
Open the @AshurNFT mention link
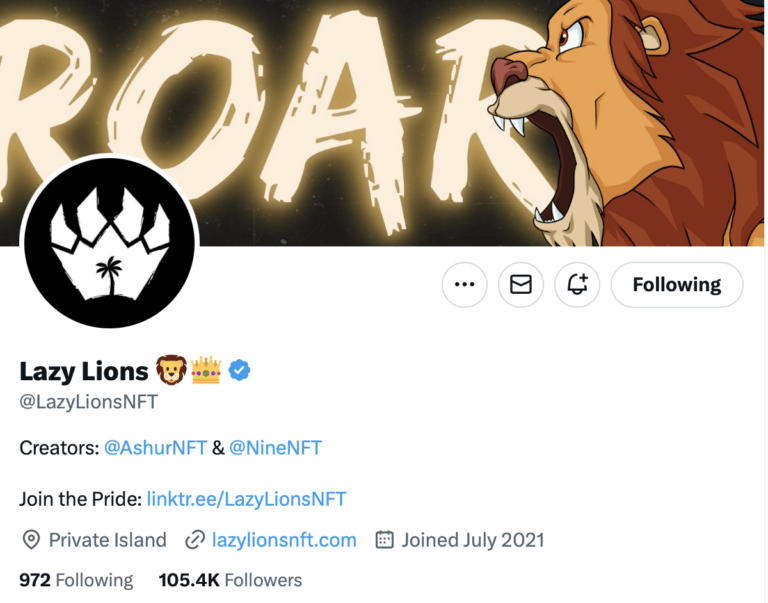(x=155, y=448)
